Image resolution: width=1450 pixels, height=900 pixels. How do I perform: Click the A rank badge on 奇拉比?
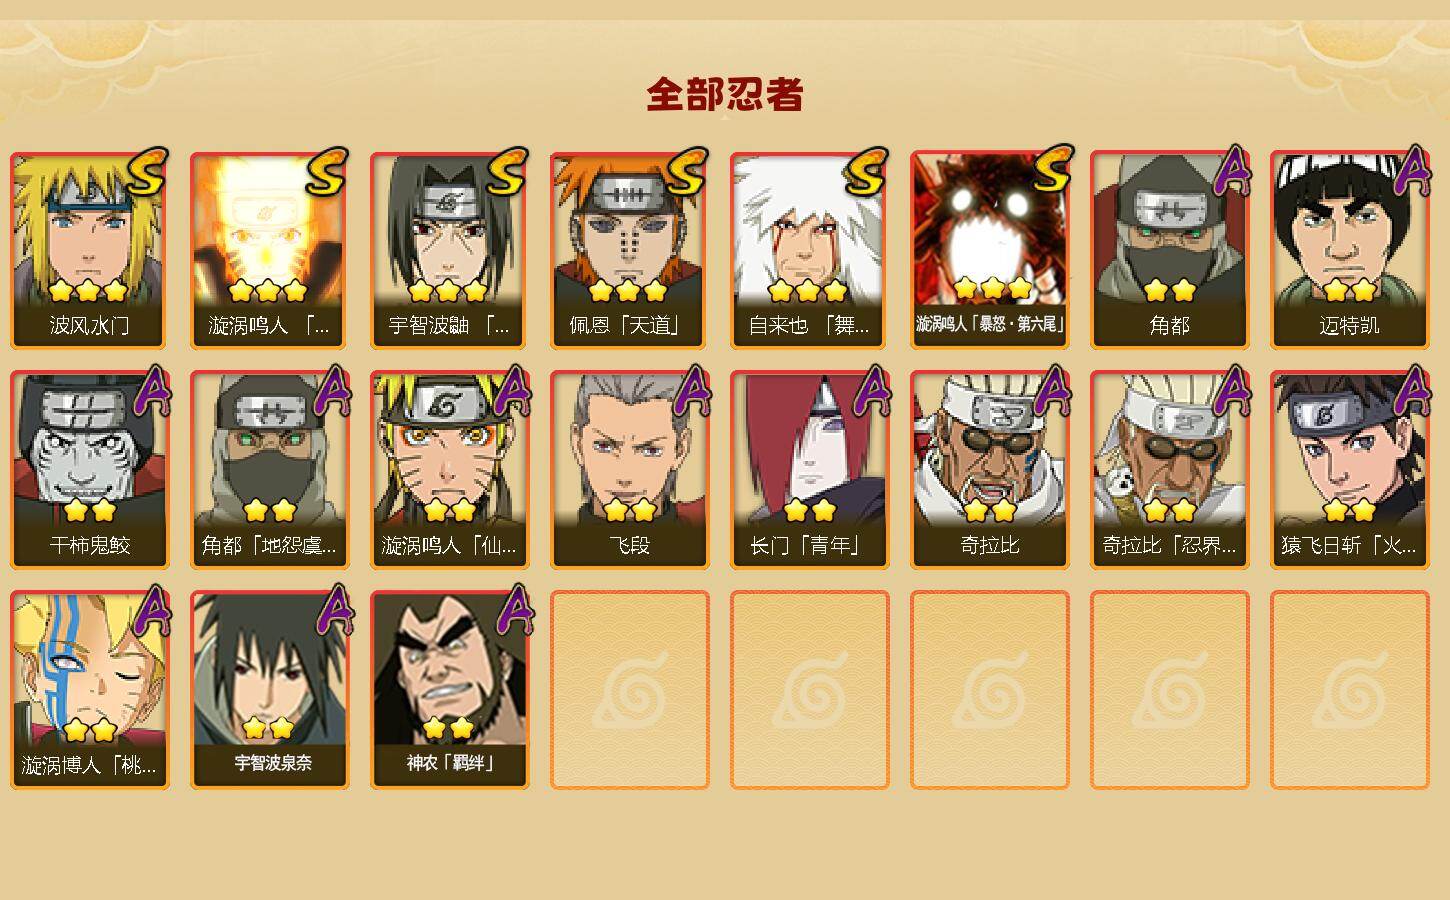pos(1052,390)
